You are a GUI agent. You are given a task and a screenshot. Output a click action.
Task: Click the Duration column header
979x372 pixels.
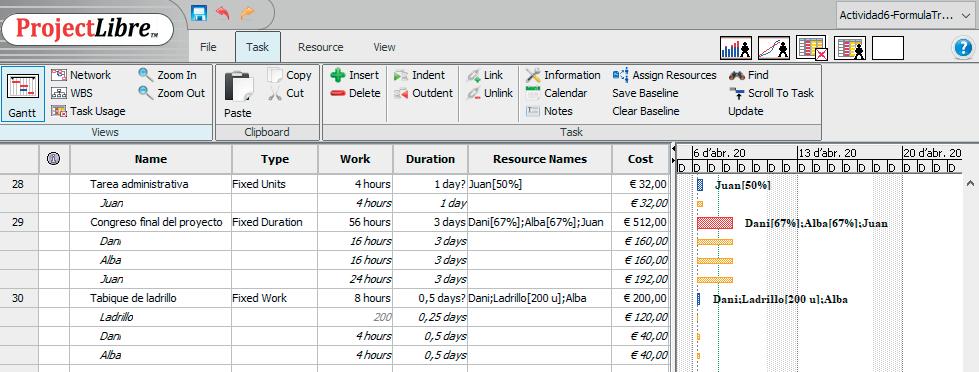pos(430,159)
